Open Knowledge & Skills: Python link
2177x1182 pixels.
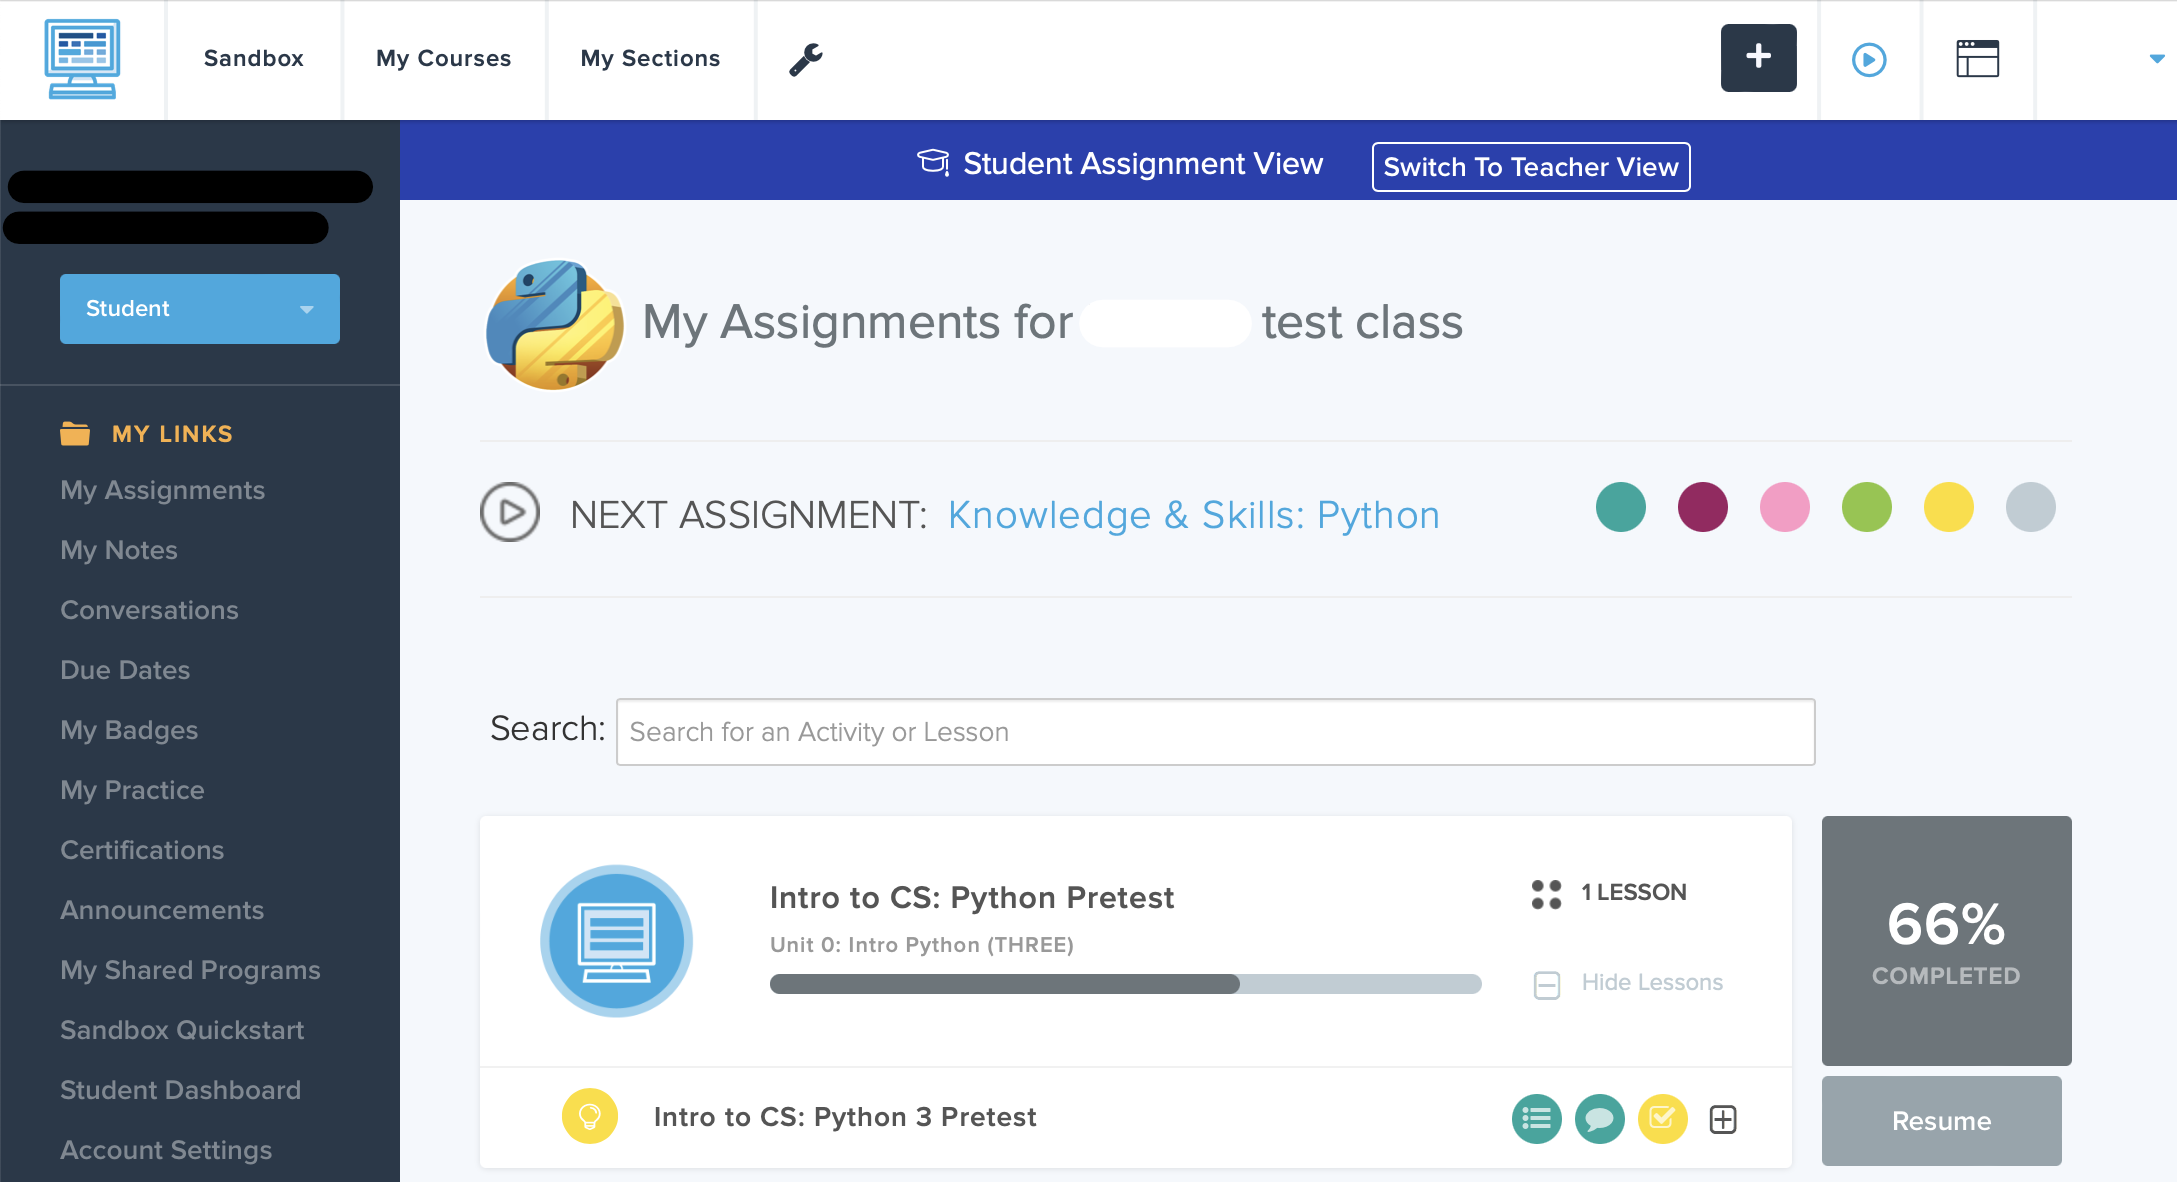pyautogui.click(x=1193, y=515)
